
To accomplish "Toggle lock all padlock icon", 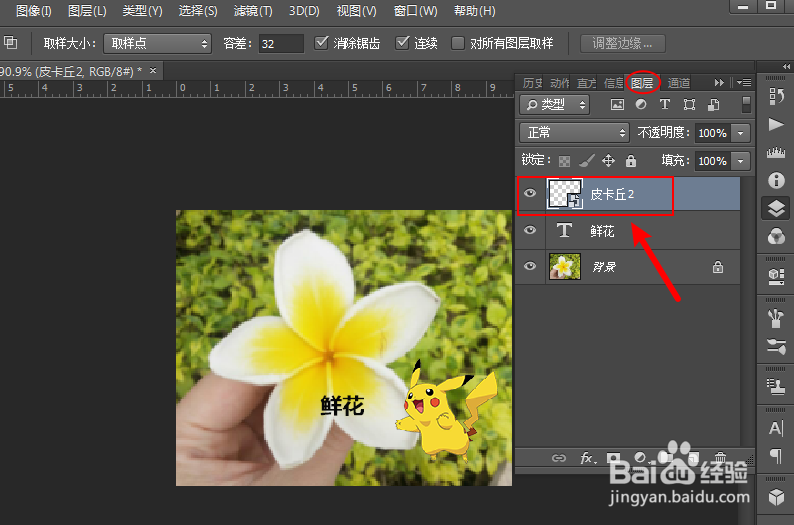I will (630, 160).
